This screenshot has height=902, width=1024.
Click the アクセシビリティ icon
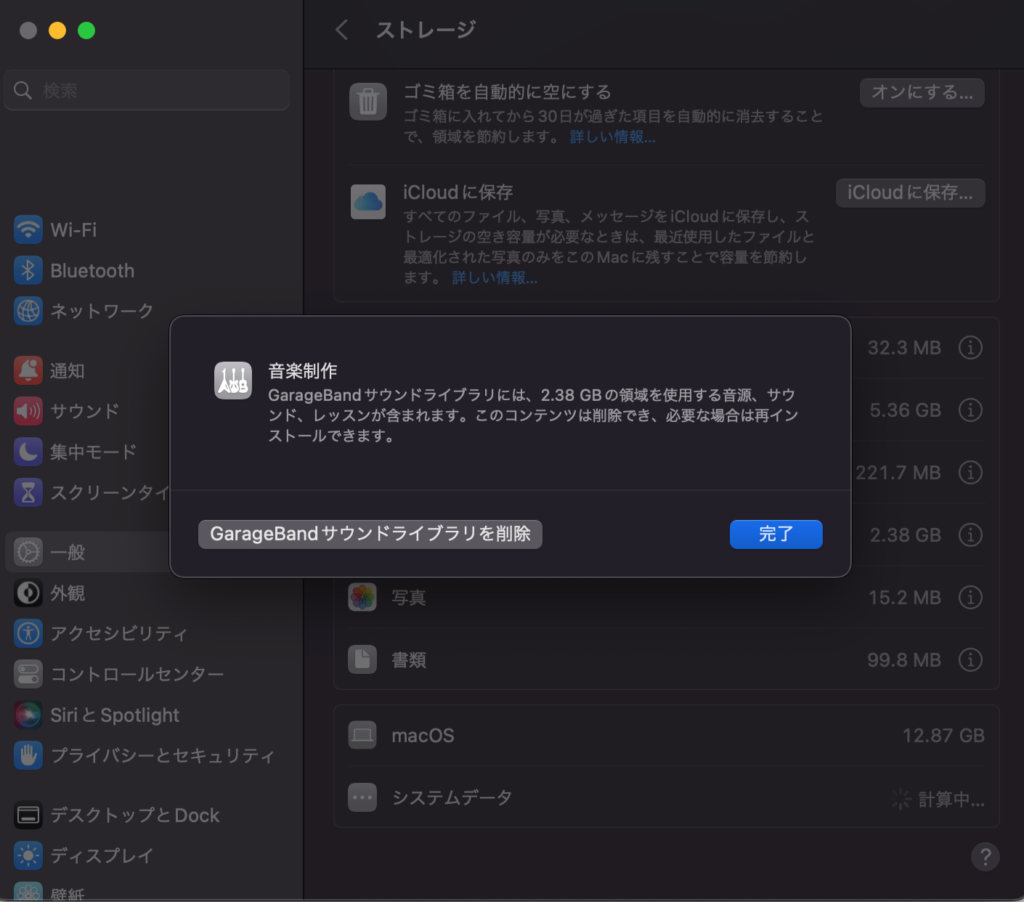[x=28, y=634]
